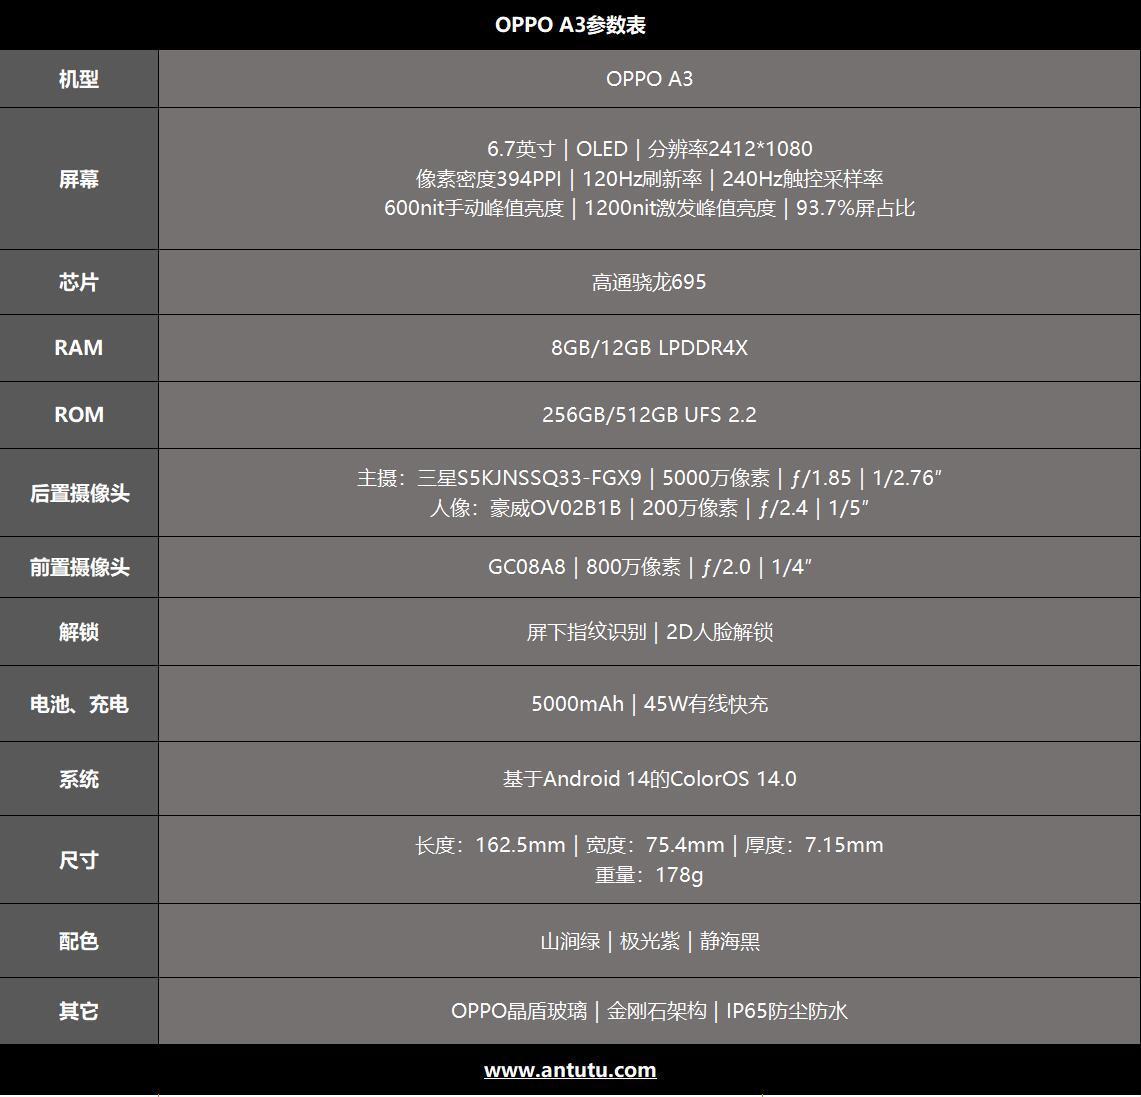The image size is (1141, 1097).
Task: Select the '重量：178g' line
Action: pos(649,875)
